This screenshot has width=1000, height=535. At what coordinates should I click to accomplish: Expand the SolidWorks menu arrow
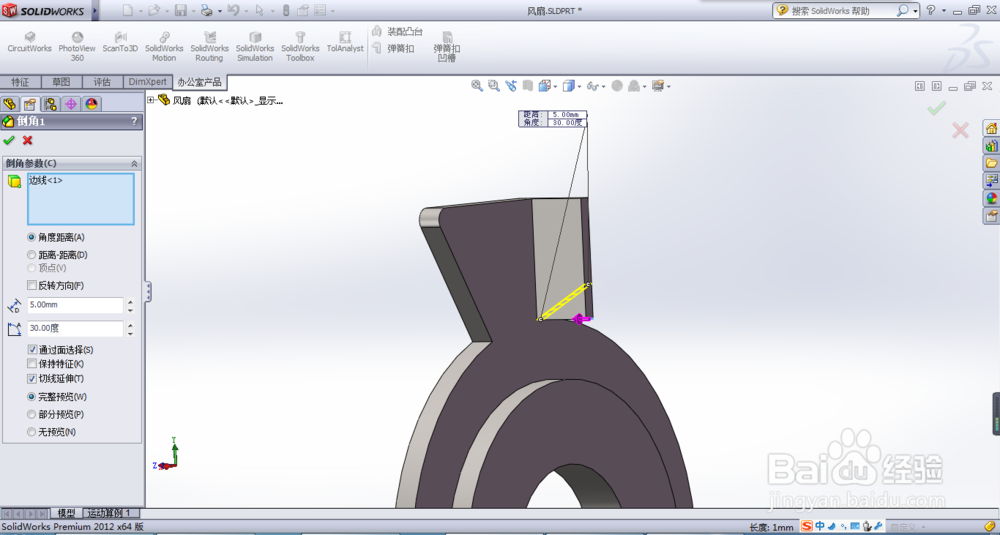pyautogui.click(x=96, y=11)
